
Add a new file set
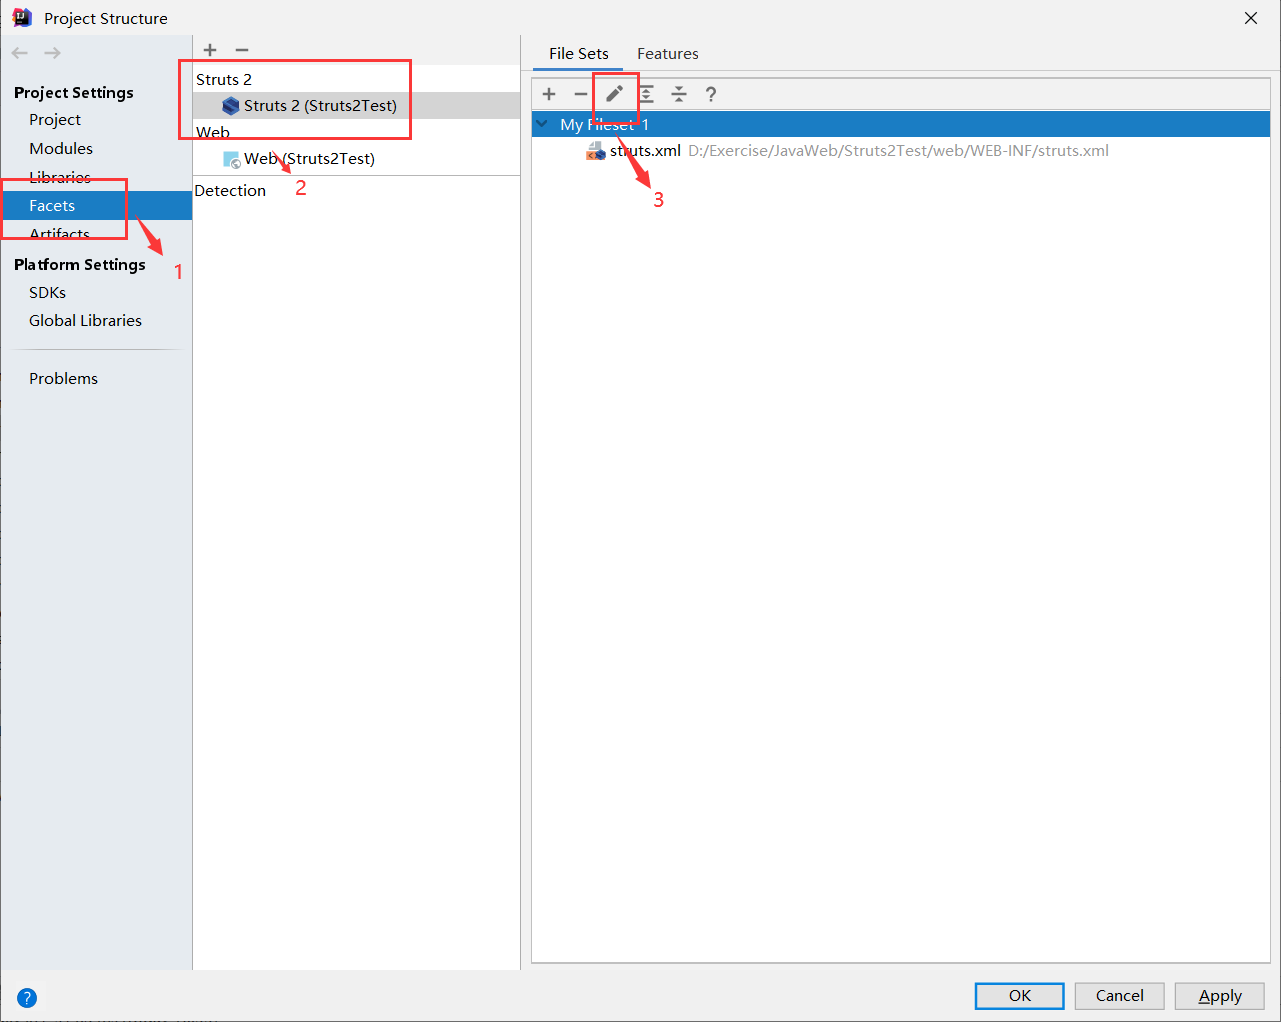549,94
